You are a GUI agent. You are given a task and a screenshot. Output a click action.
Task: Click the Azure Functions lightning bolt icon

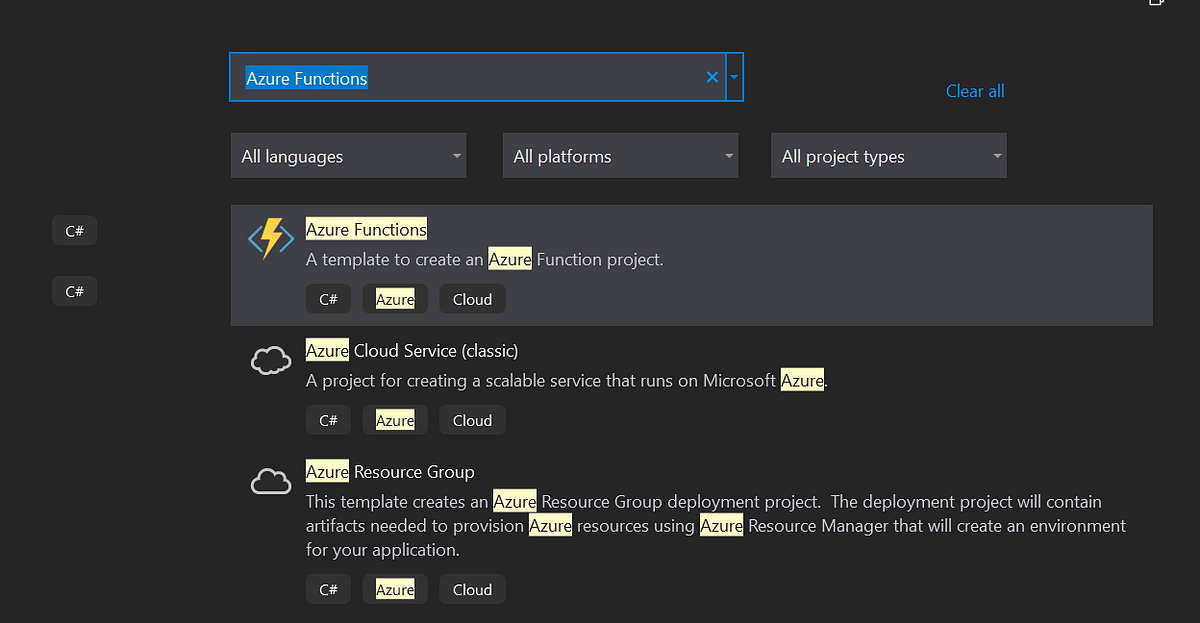[x=270, y=240]
